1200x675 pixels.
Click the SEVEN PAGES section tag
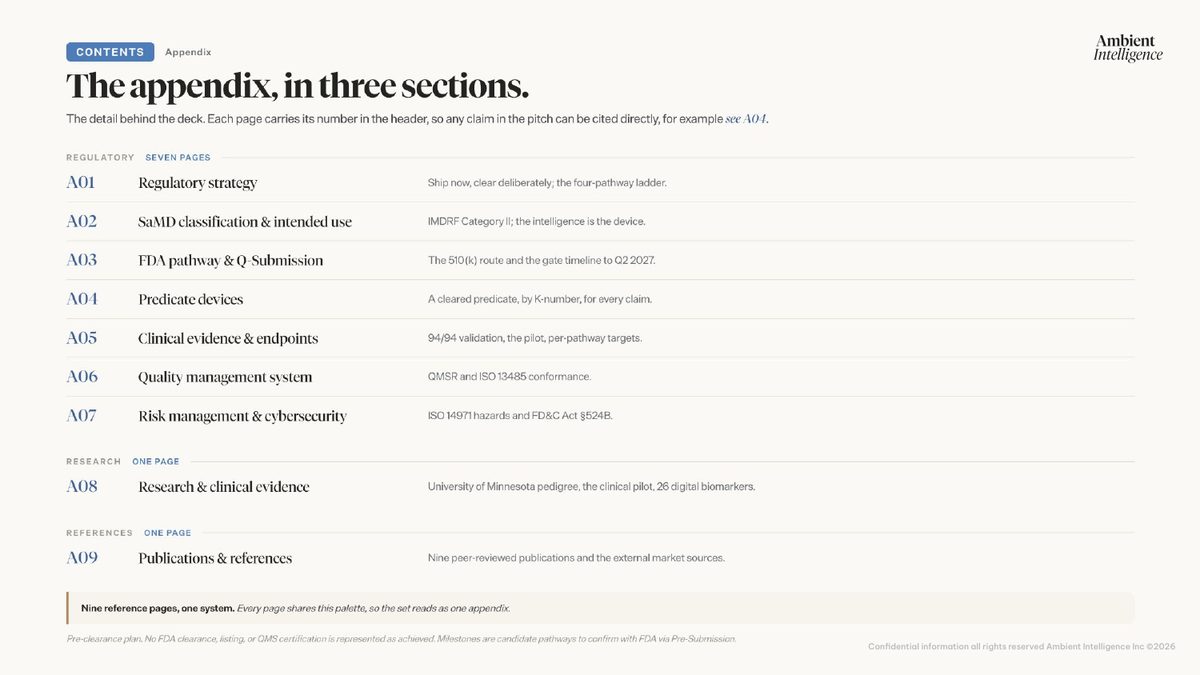click(178, 157)
